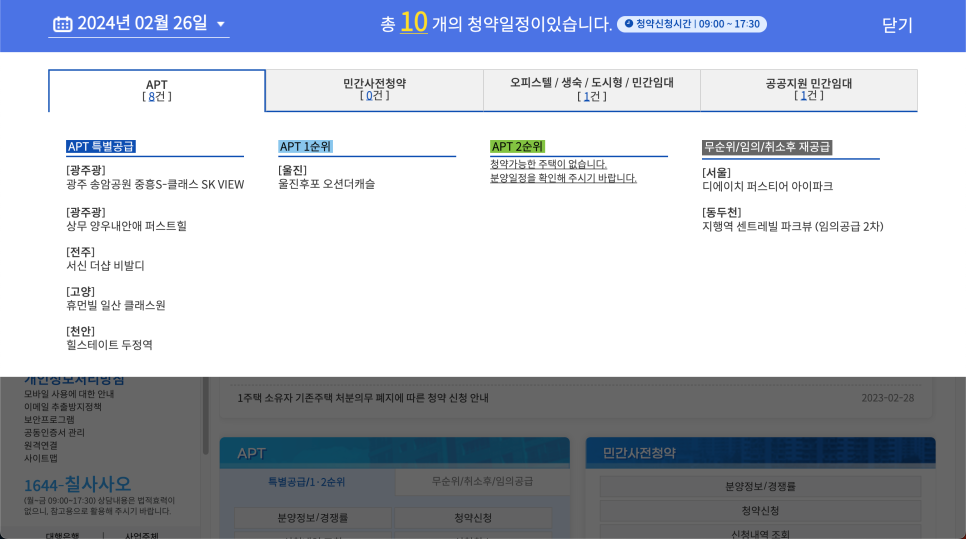Select 무순위/취소후/임의공급 tab in APT panel

482,482
